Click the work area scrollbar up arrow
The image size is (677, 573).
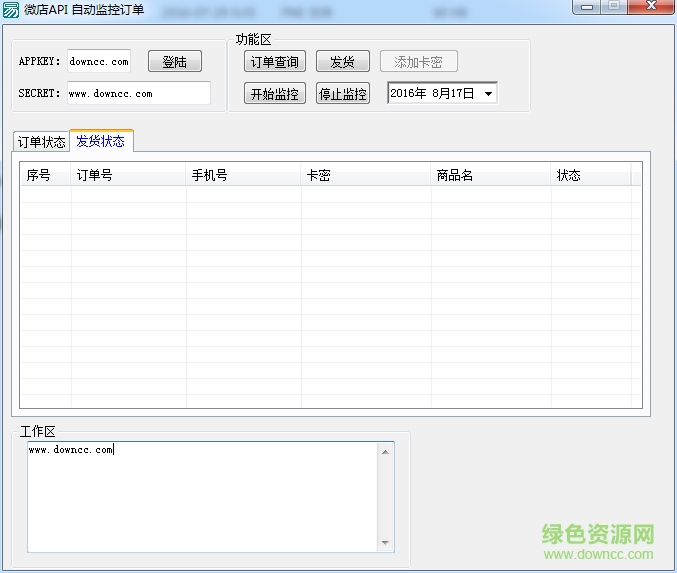click(386, 452)
